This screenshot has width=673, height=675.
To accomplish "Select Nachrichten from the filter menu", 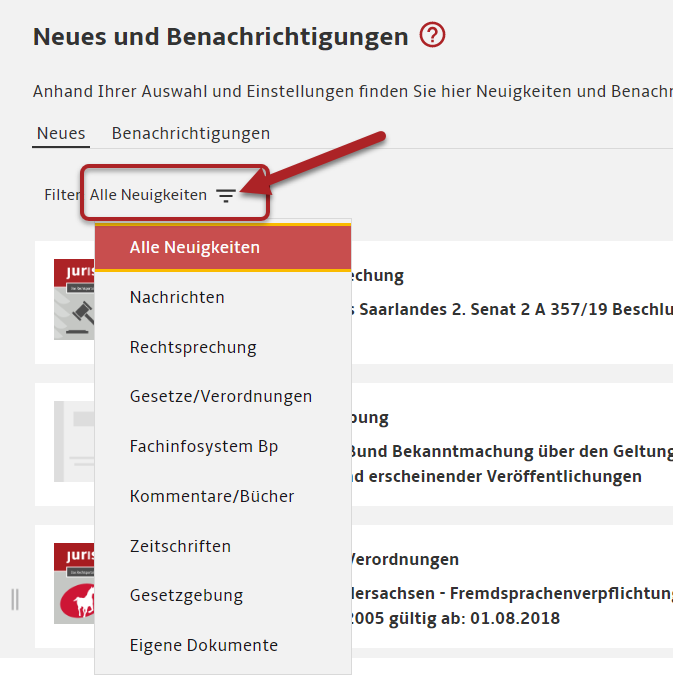I will [177, 297].
